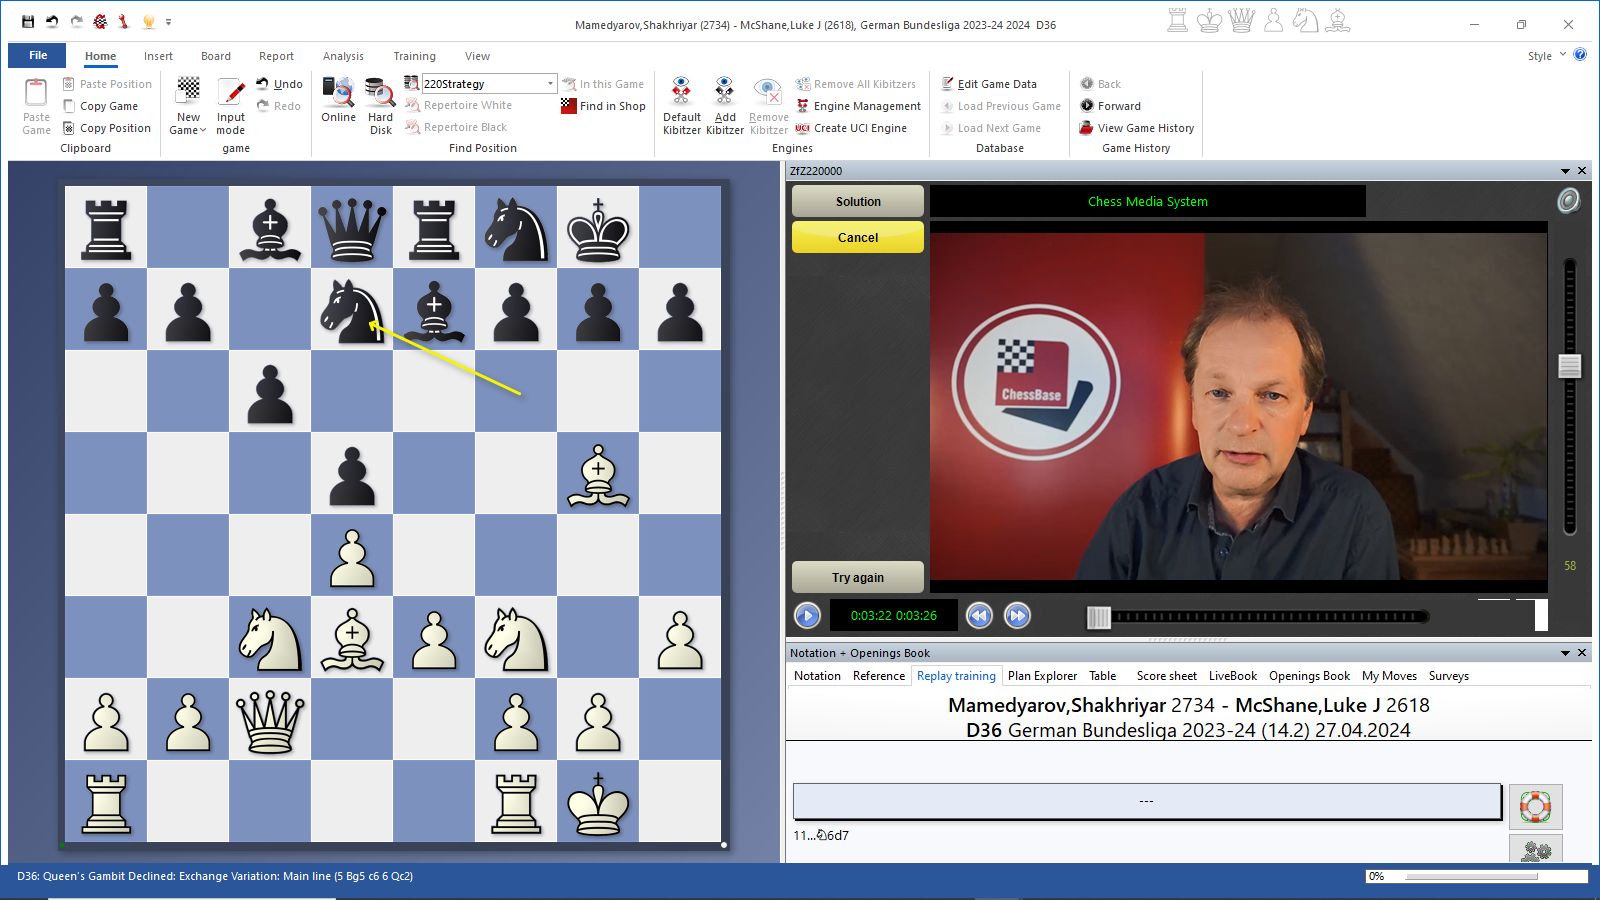Open the Style dropdown menu
The height and width of the screenshot is (900, 1600).
(1563, 55)
